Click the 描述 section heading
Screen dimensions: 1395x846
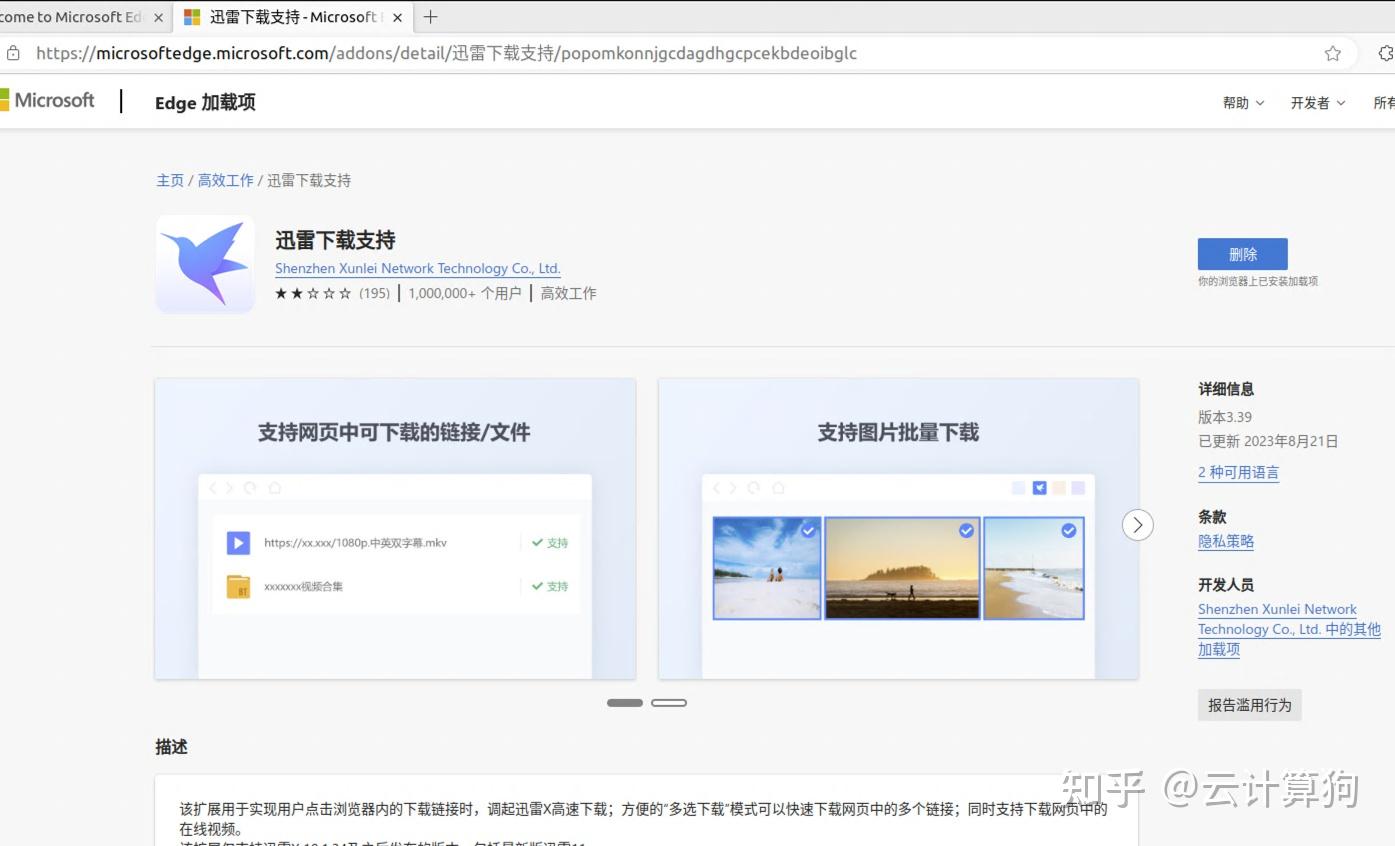coord(171,747)
